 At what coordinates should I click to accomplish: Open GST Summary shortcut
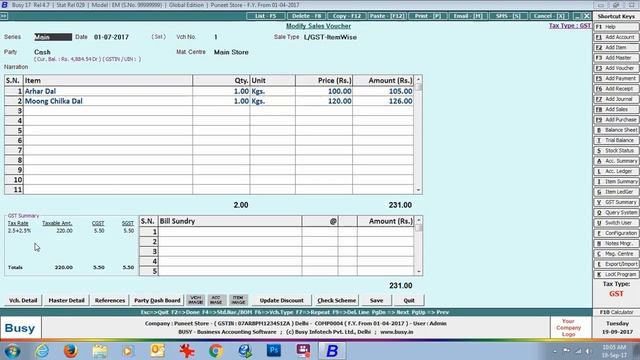click(616, 202)
